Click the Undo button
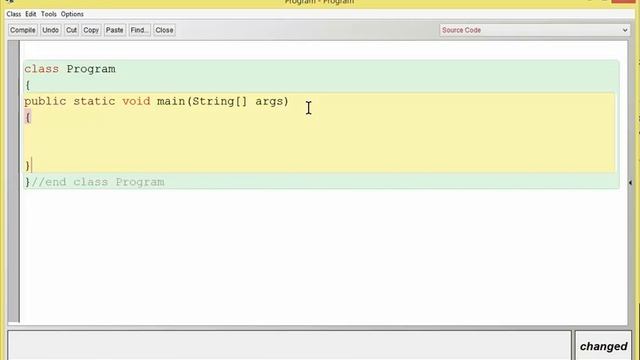 [51, 30]
